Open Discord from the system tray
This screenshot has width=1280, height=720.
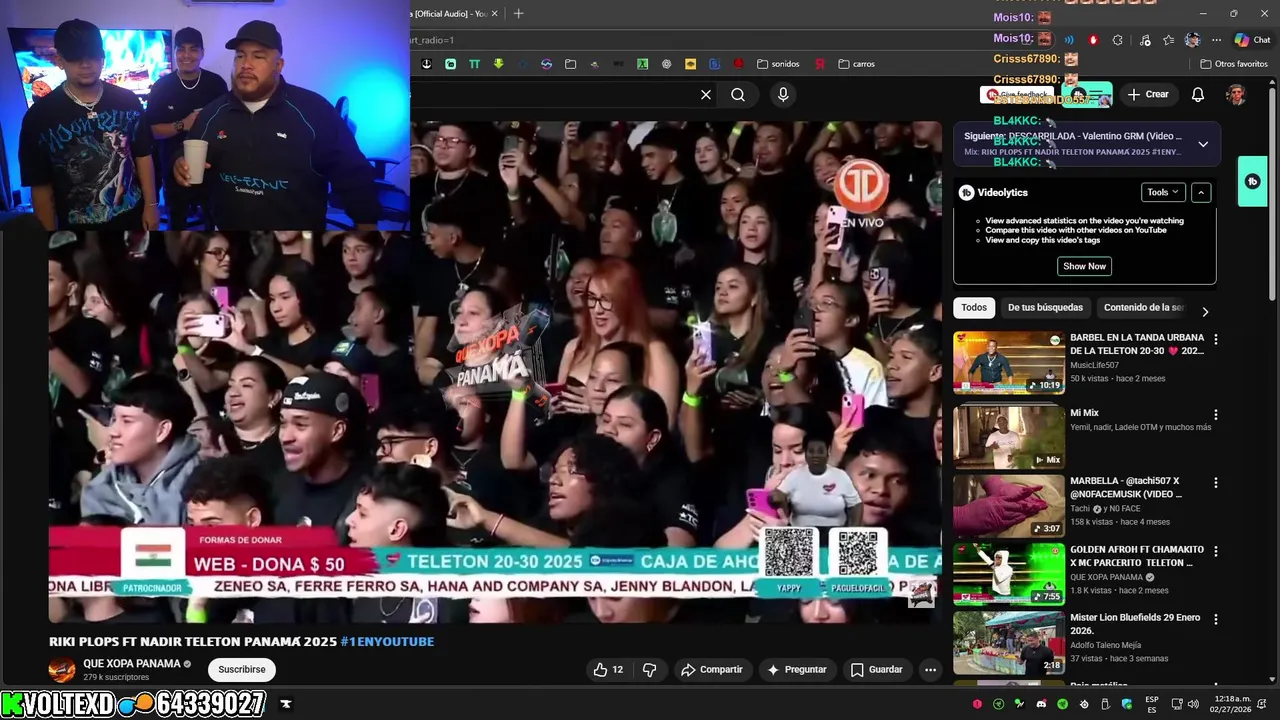(1041, 704)
